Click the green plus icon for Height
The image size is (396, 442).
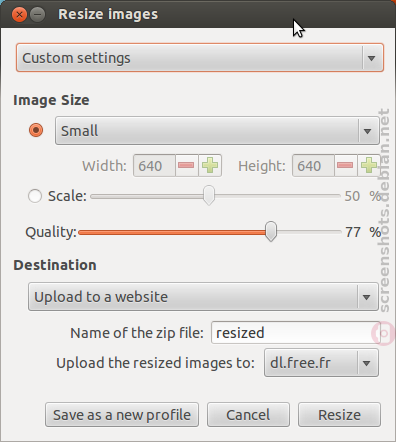coord(369,166)
